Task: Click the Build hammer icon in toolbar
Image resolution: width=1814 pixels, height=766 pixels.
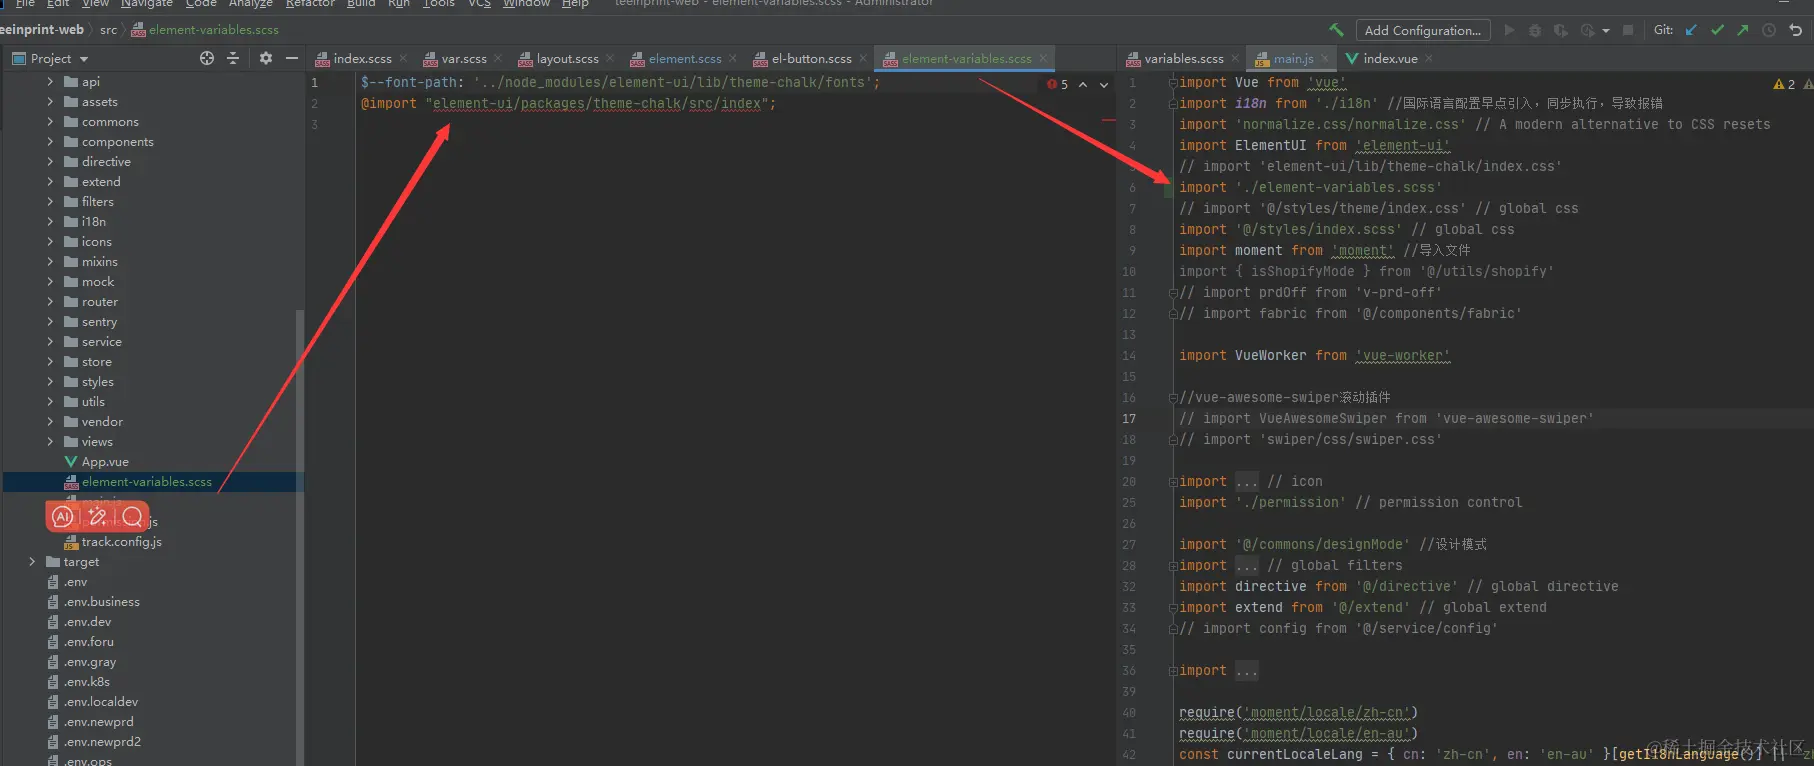Action: 1336,30
